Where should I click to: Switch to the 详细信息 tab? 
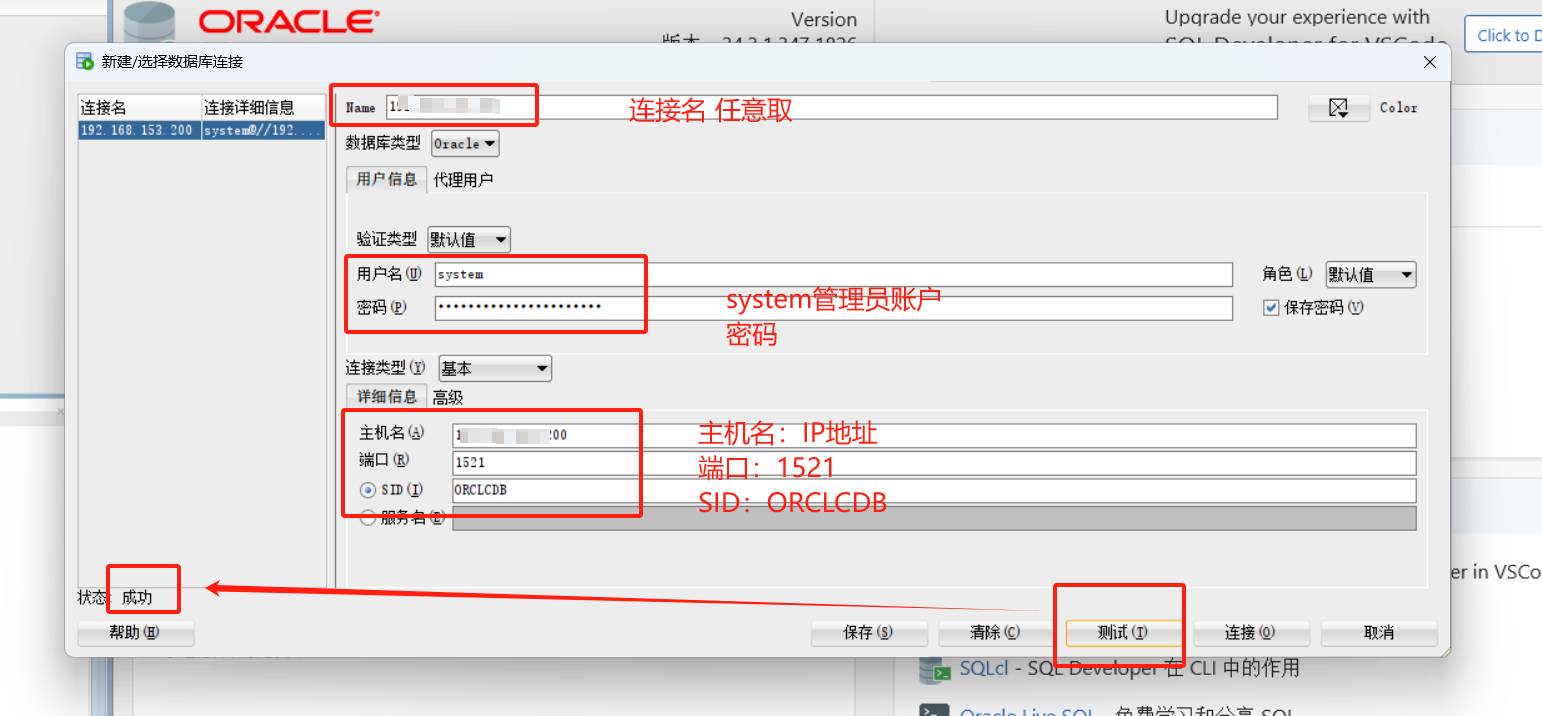386,397
